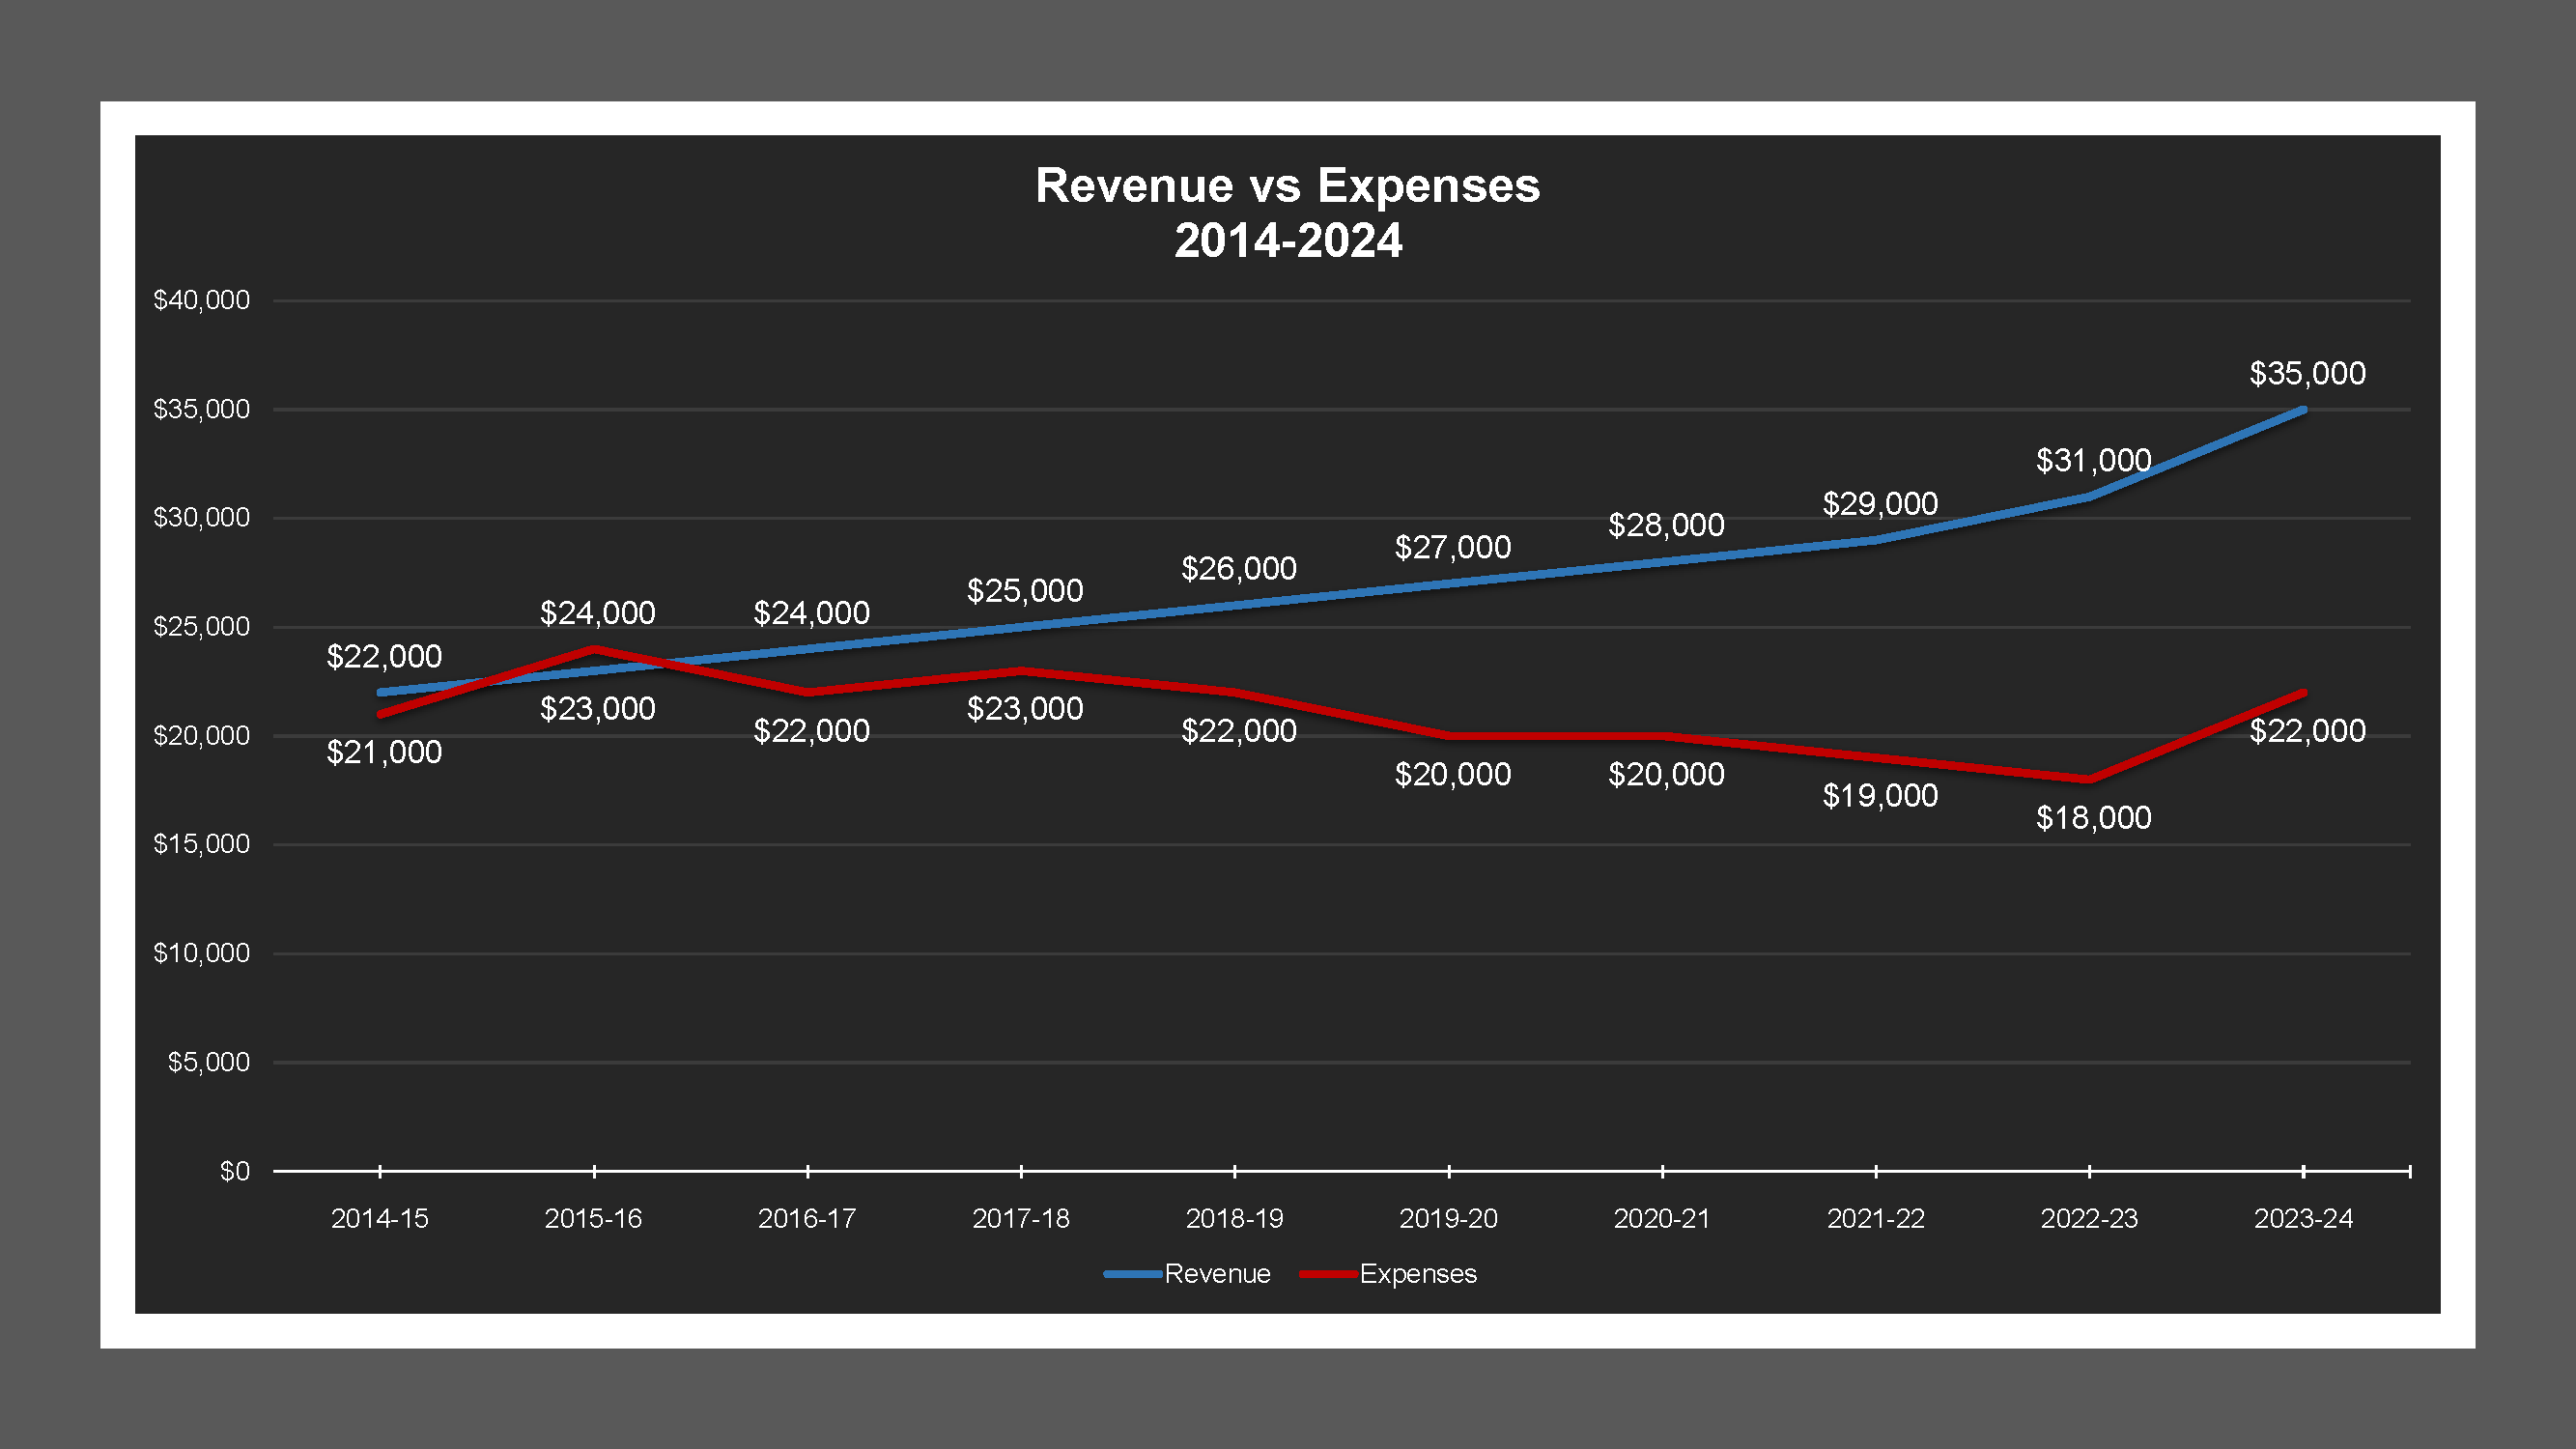Click the 2015-16 label $24,000
The image size is (2576, 1449).
(x=597, y=613)
